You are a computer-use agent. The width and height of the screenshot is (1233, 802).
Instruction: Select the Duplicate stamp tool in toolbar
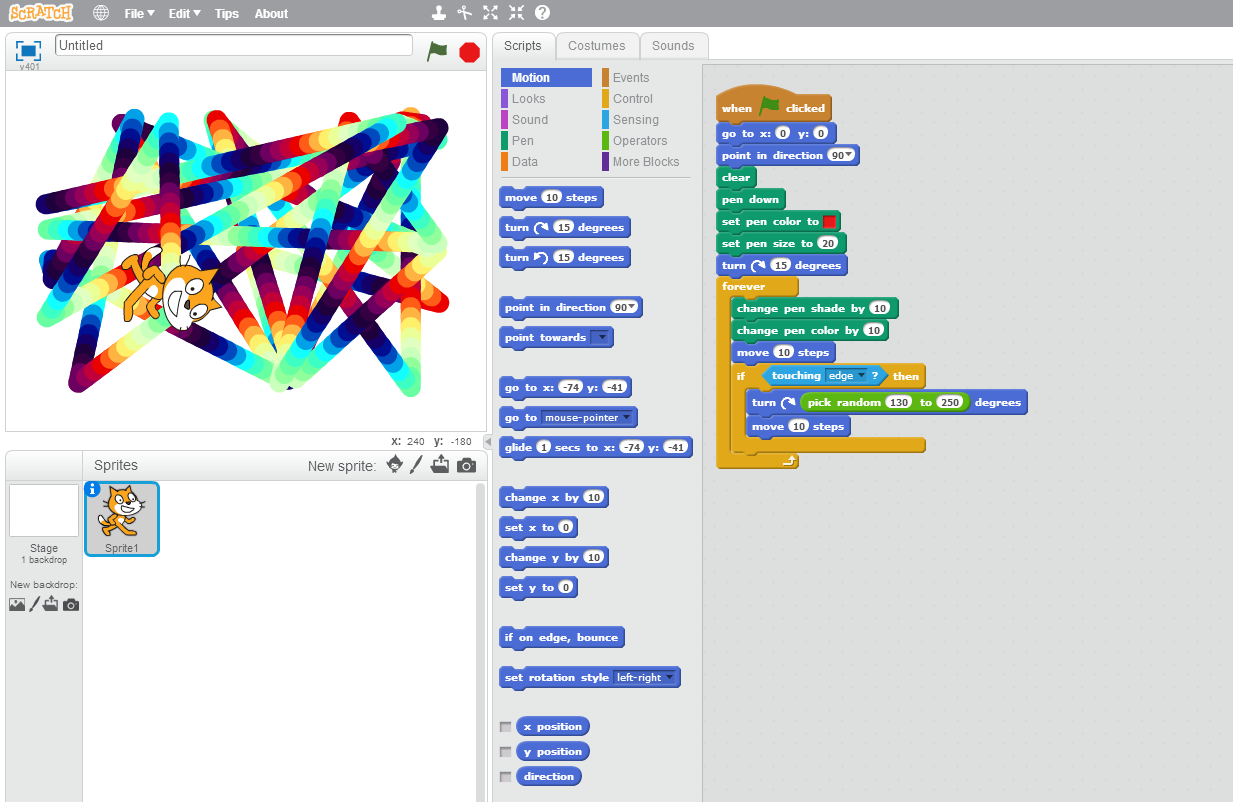pyautogui.click(x=439, y=13)
